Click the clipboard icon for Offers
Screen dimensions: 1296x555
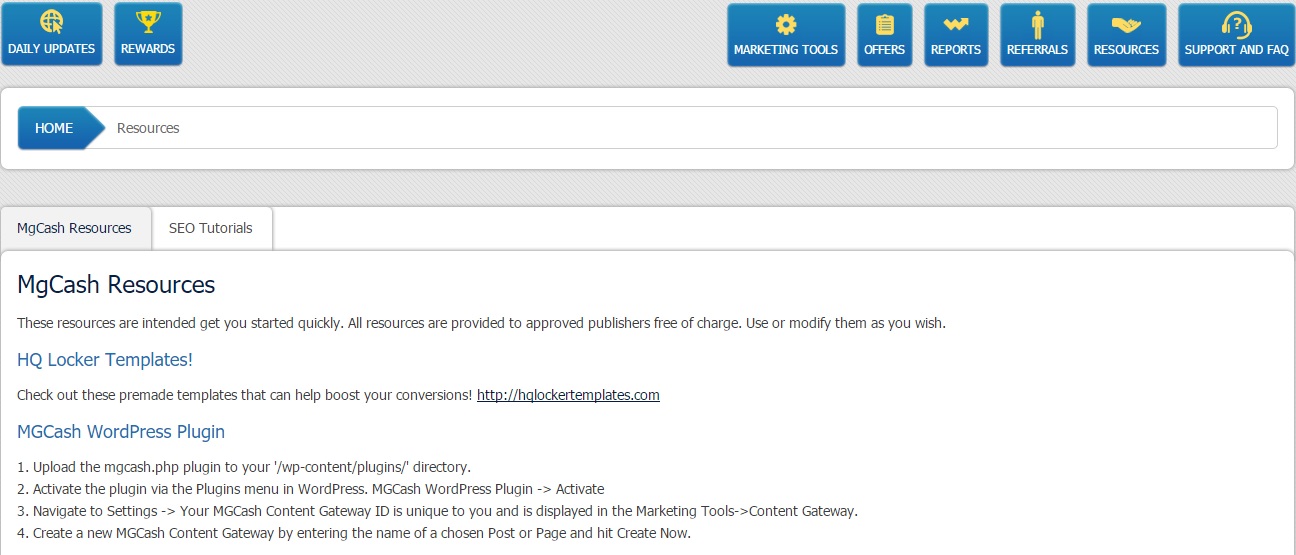(x=884, y=24)
